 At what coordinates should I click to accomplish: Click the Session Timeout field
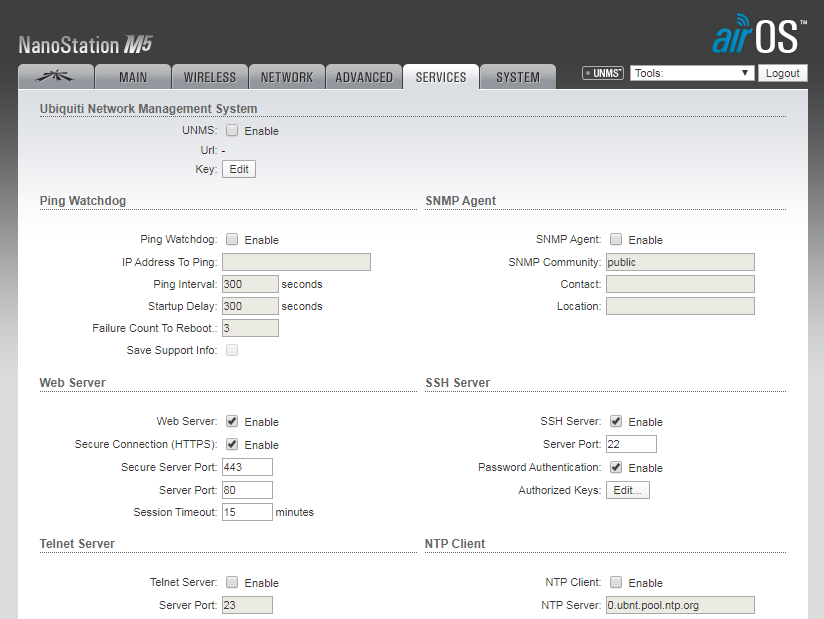(x=248, y=512)
